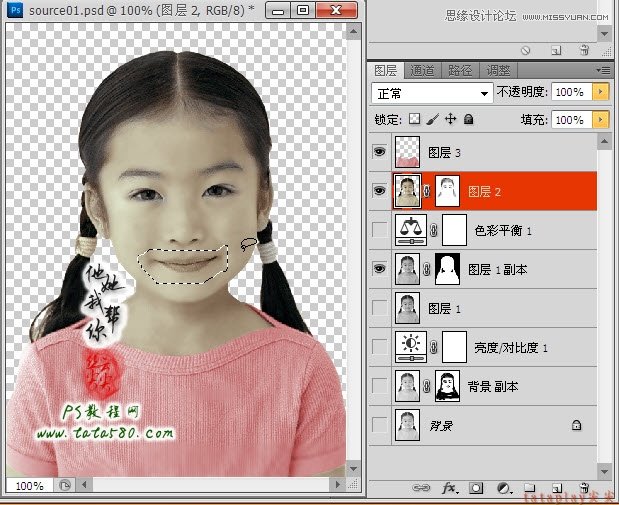Show the 图层 1 layer

379,308
